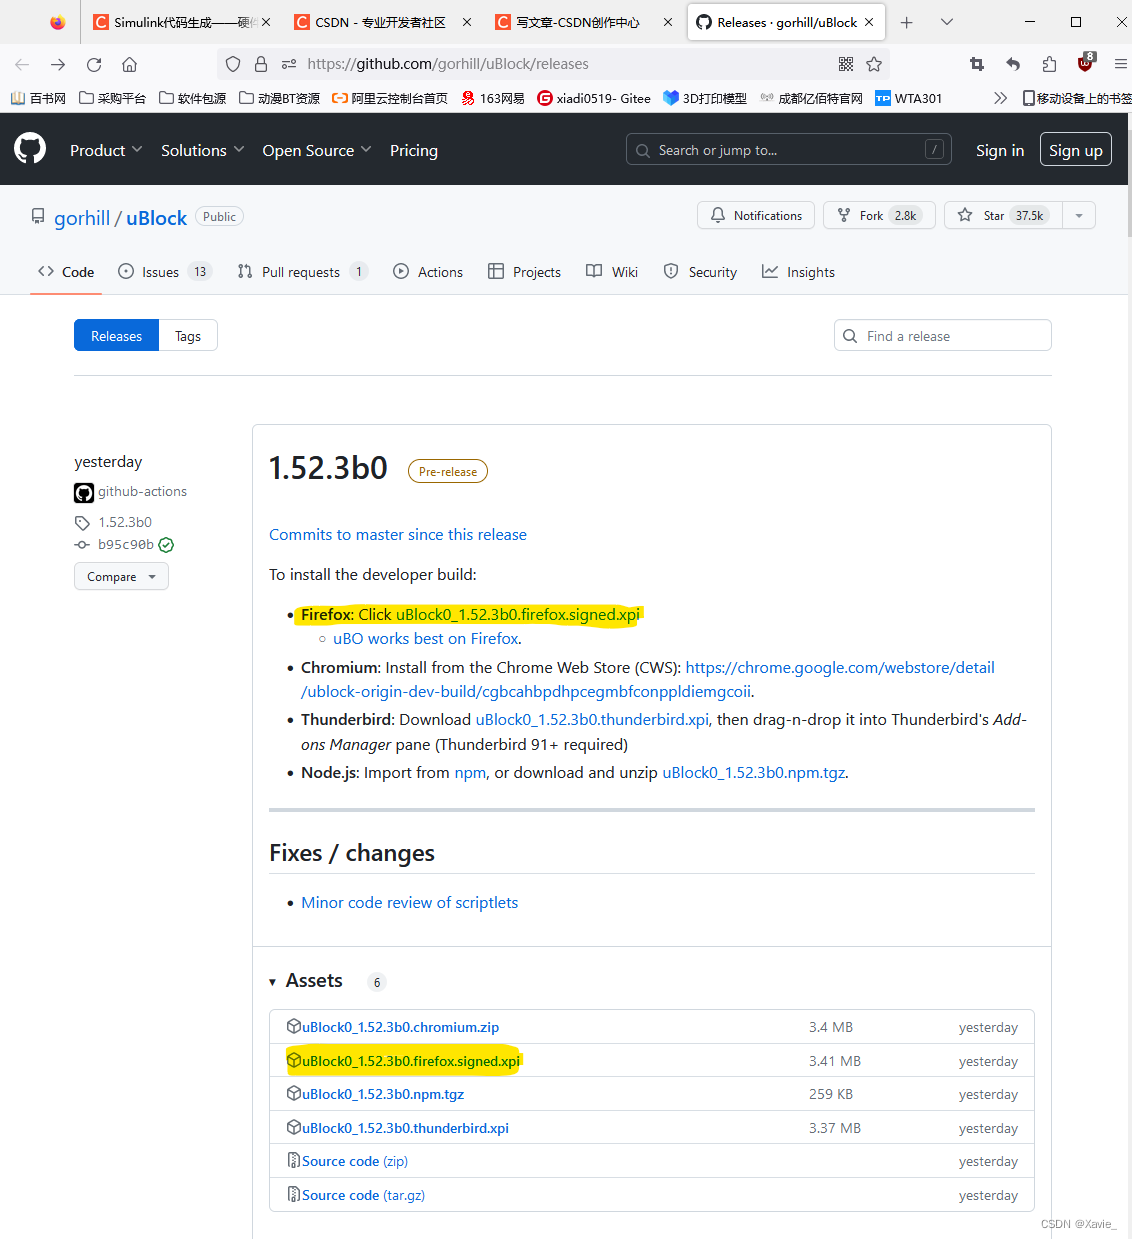
Task: Collapse the Assets section triangle
Action: 272,981
